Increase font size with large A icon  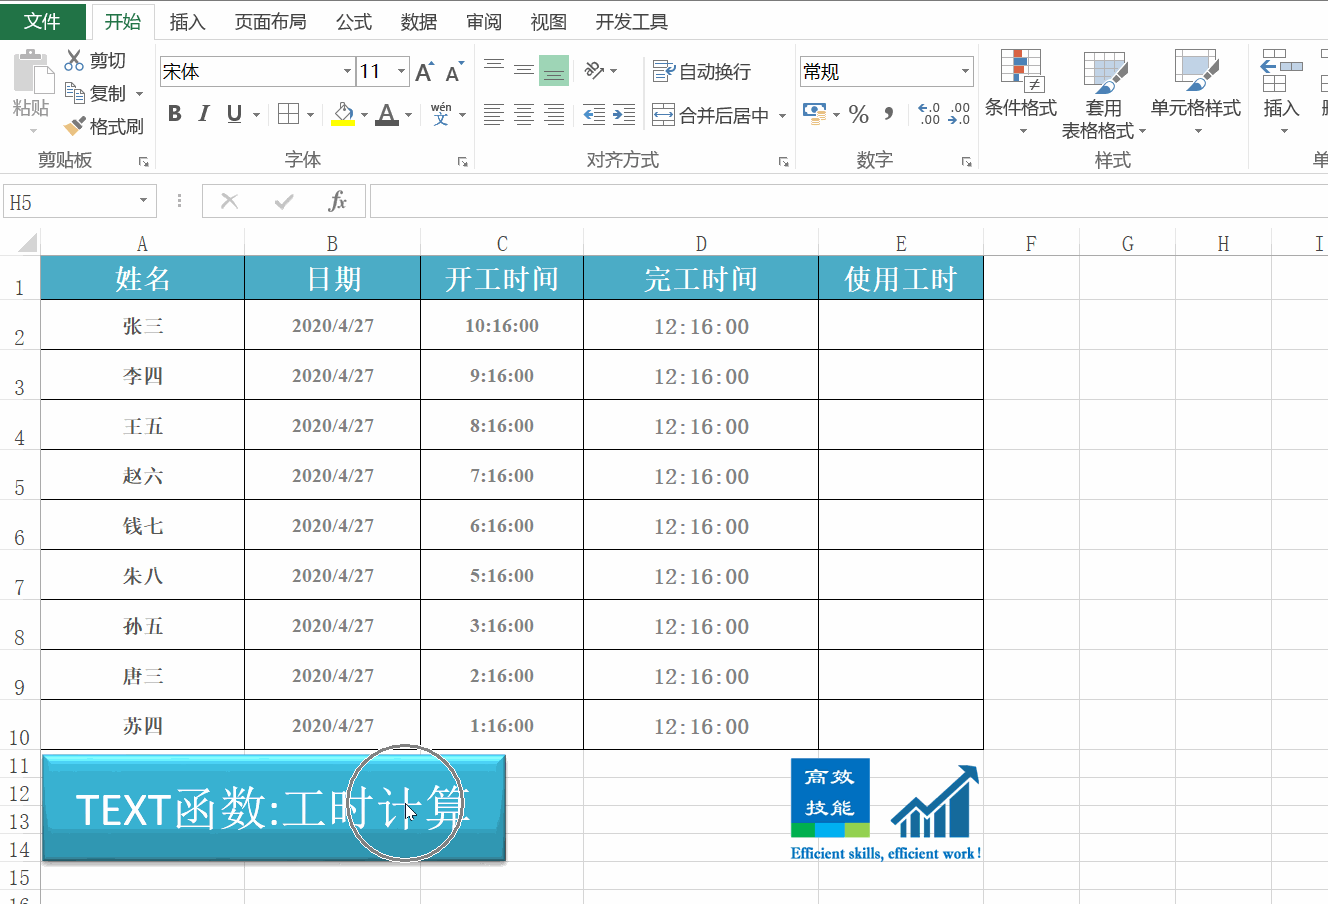[x=424, y=72]
